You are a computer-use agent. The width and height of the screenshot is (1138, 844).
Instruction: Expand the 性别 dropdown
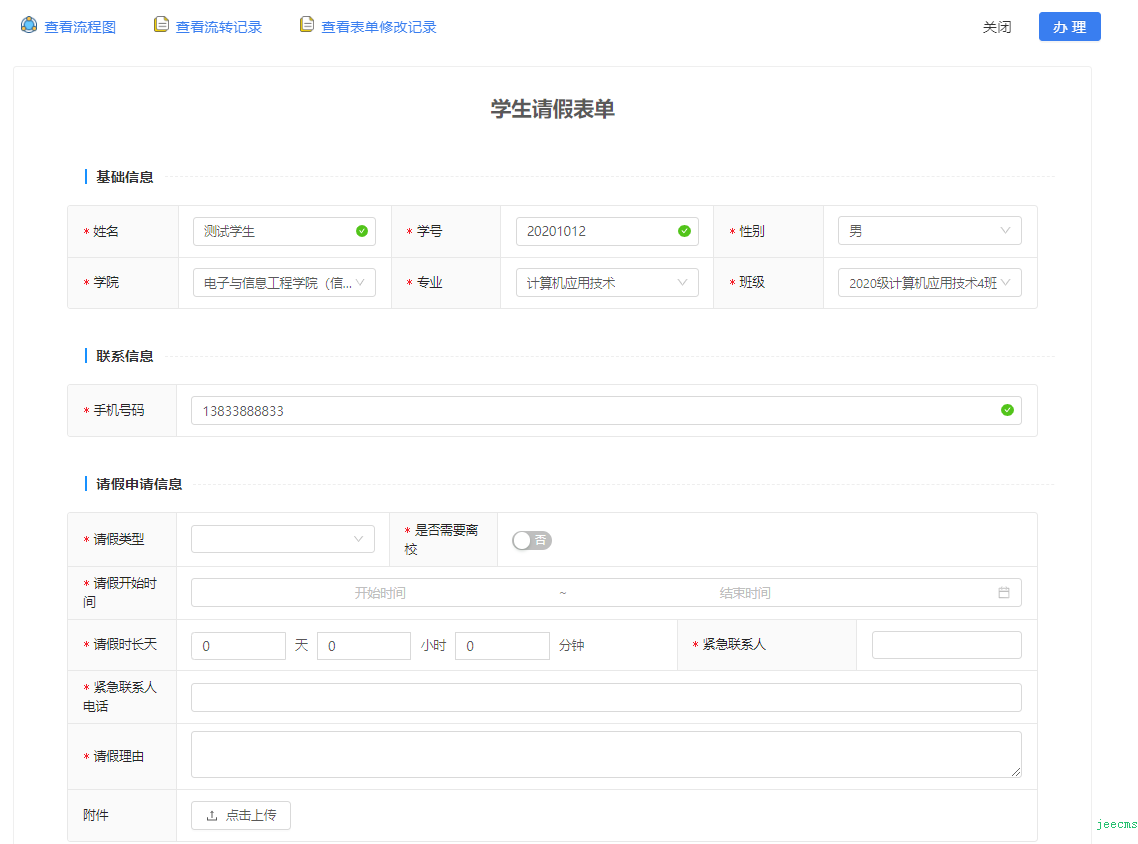[x=929, y=231]
